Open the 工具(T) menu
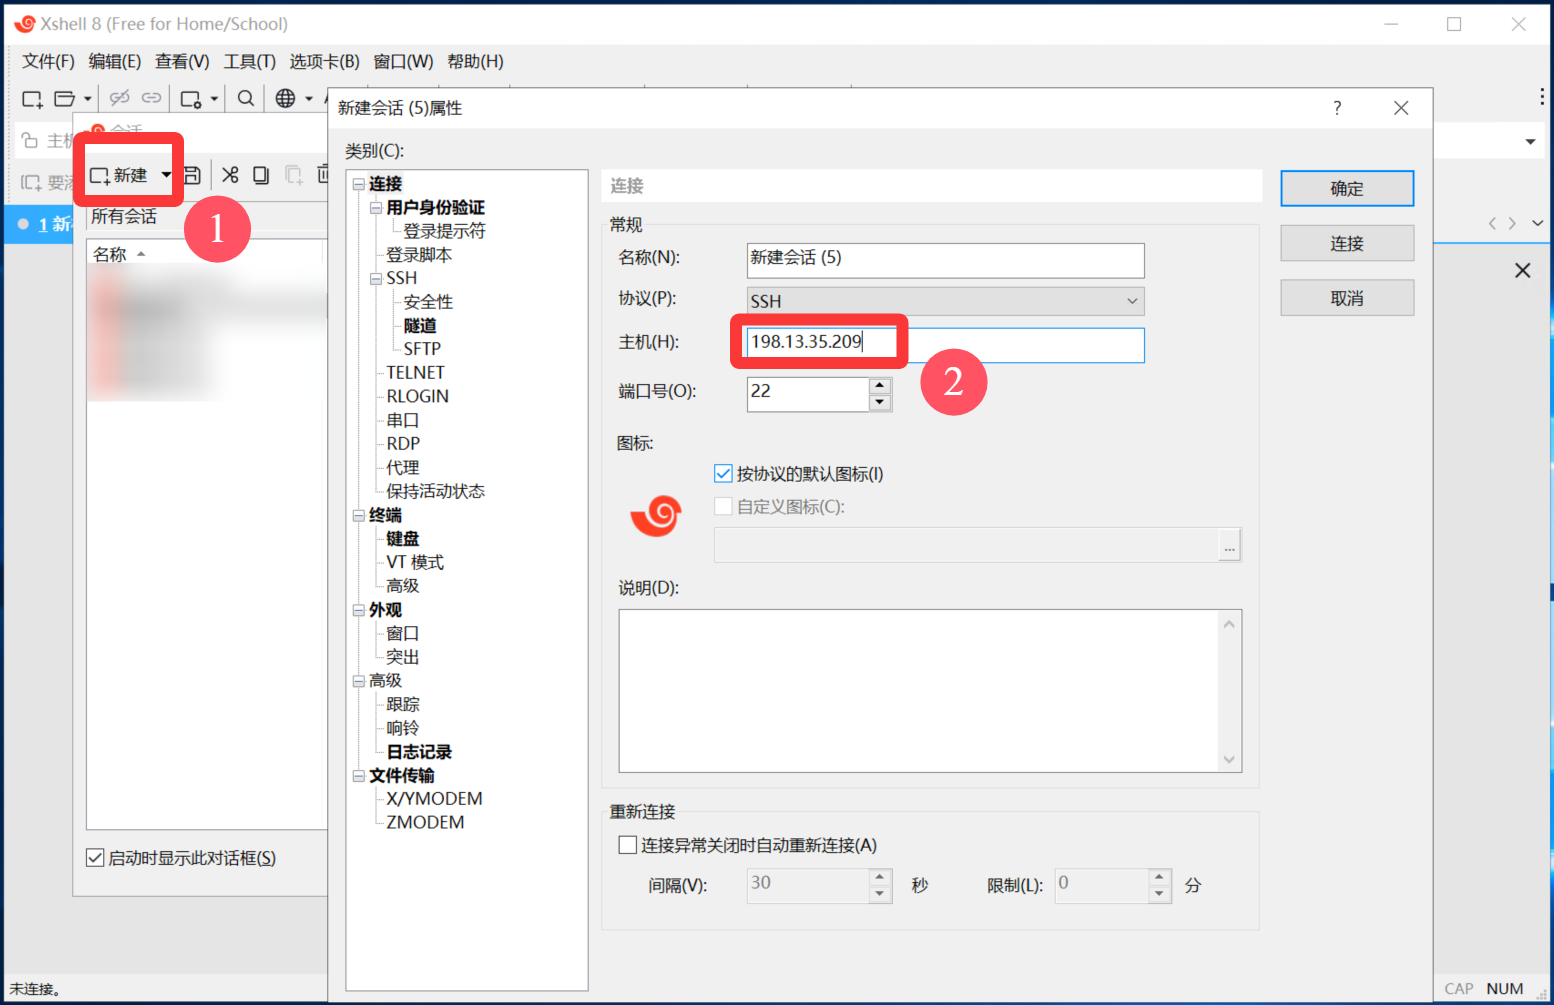 pyautogui.click(x=249, y=62)
